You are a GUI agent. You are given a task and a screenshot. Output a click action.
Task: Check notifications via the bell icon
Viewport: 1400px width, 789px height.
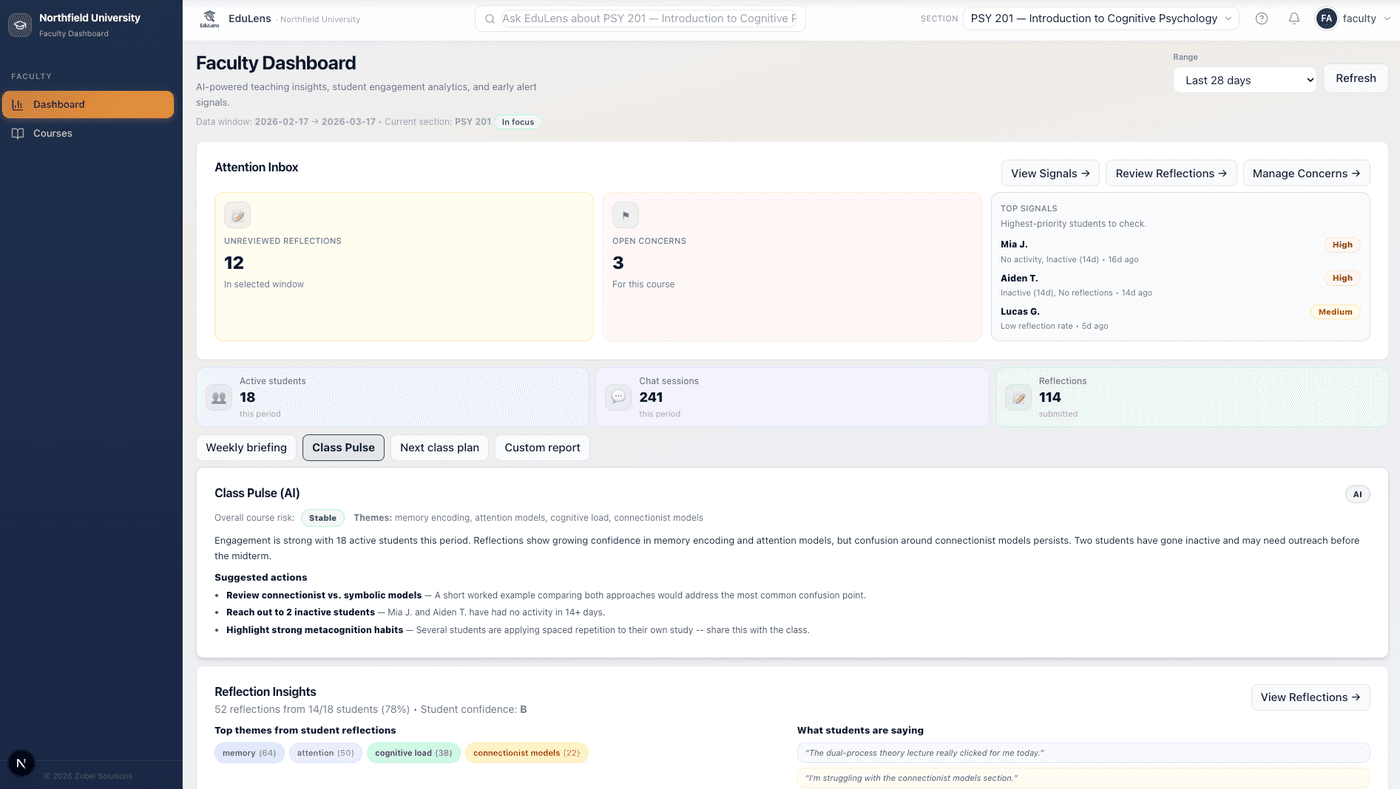[1293, 17]
